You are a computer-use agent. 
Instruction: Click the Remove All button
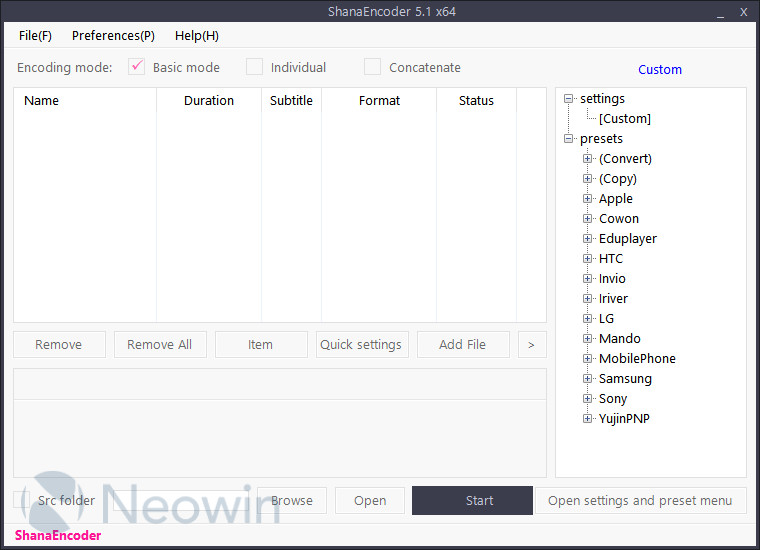160,345
